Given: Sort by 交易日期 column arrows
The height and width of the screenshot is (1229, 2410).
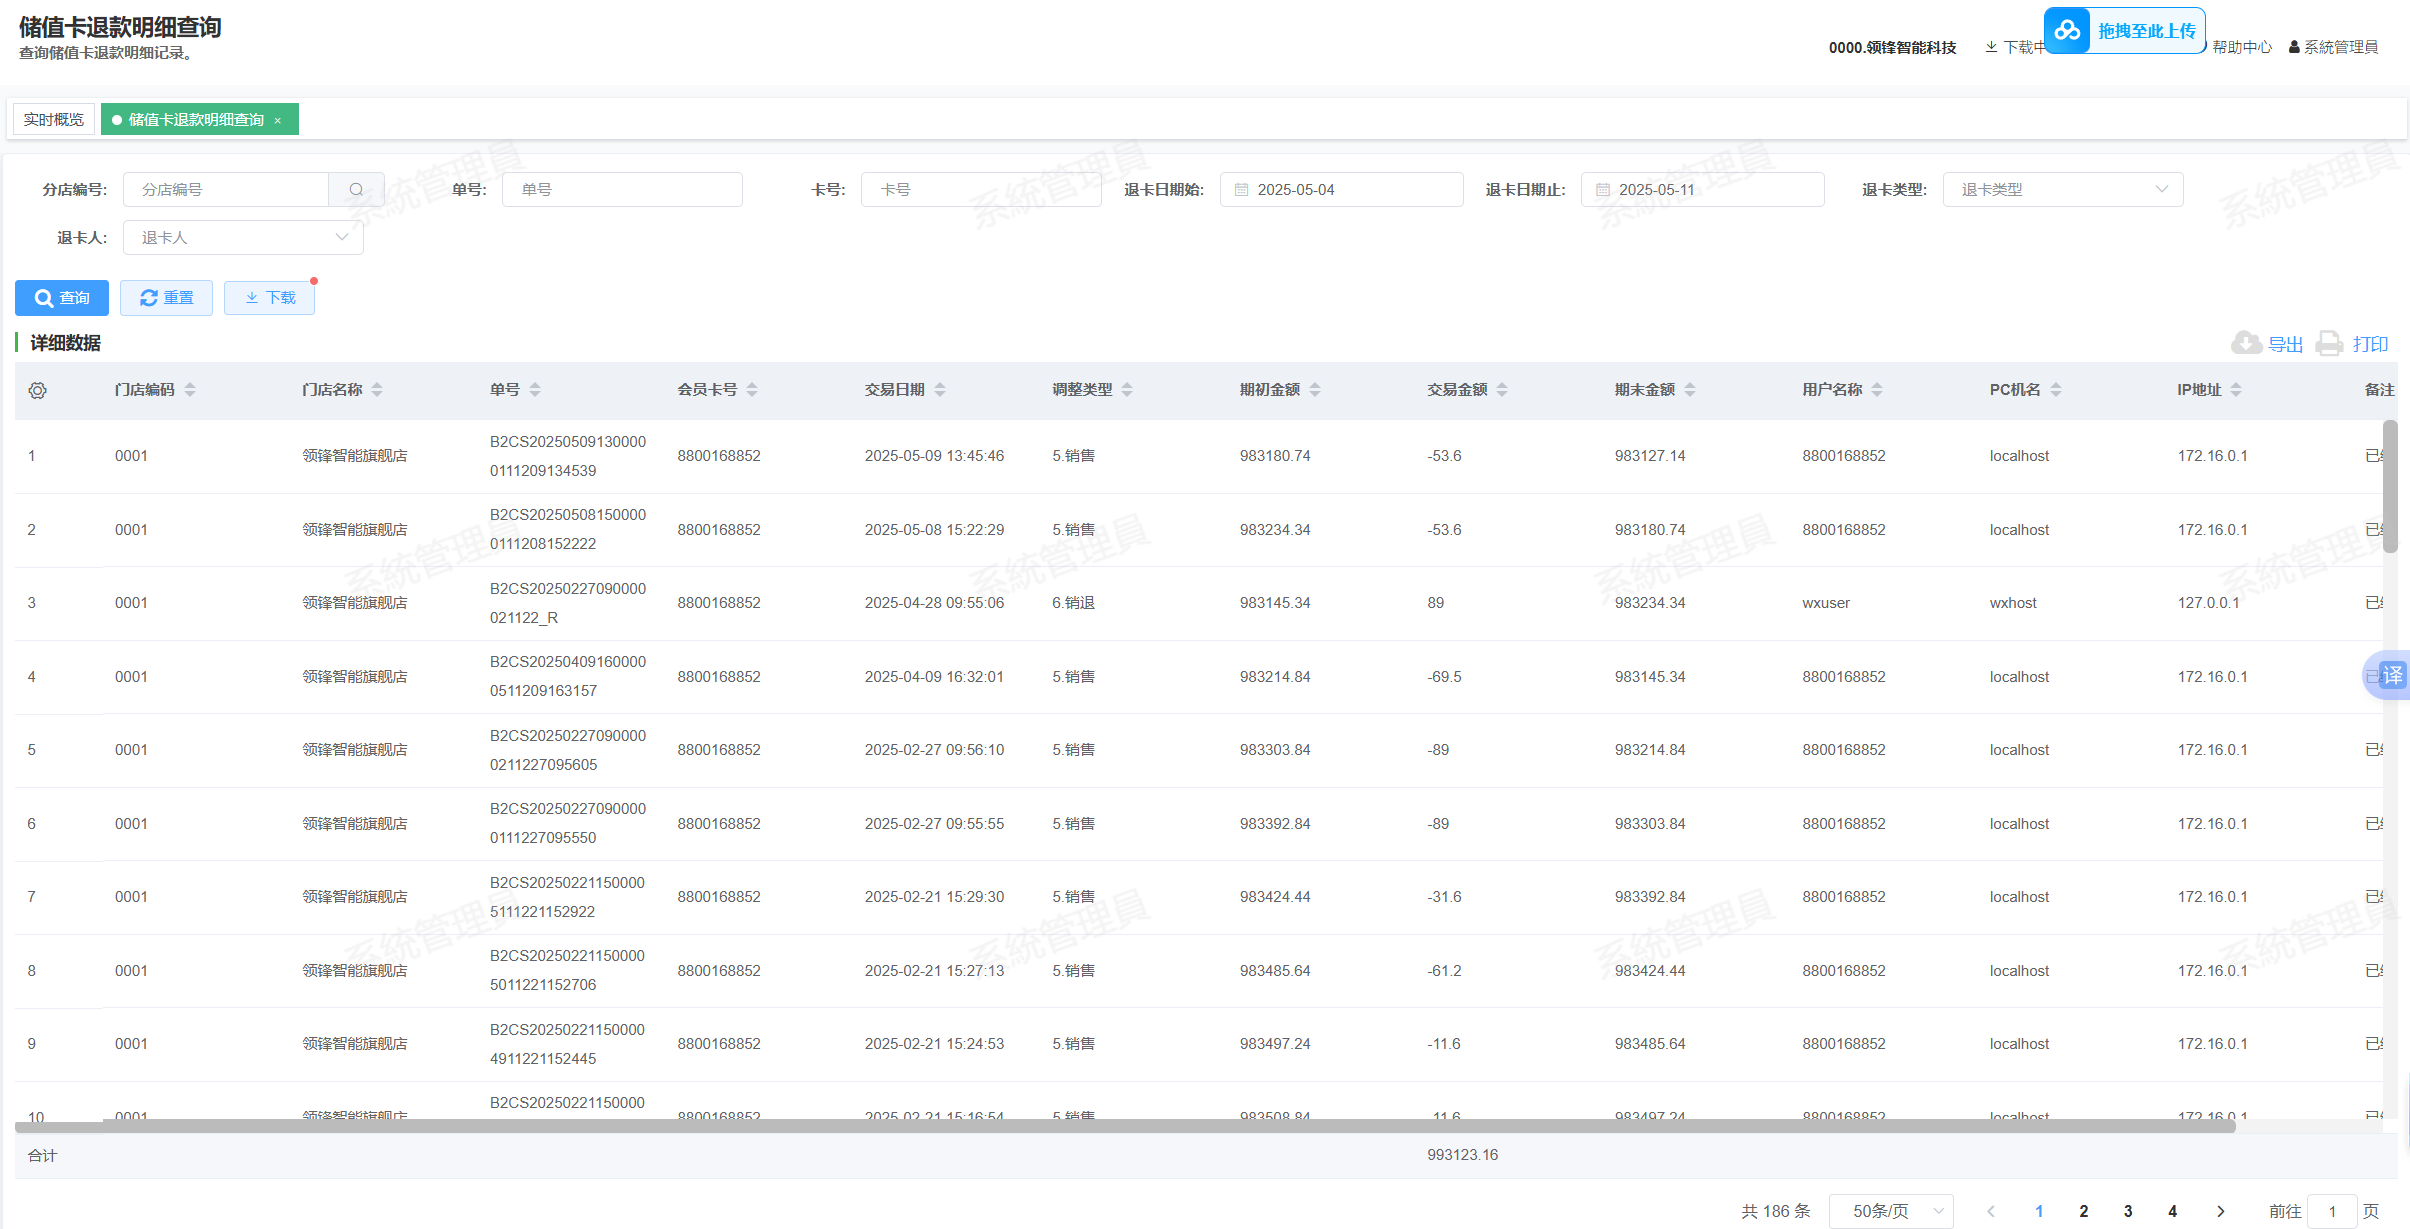Looking at the screenshot, I should click(940, 390).
